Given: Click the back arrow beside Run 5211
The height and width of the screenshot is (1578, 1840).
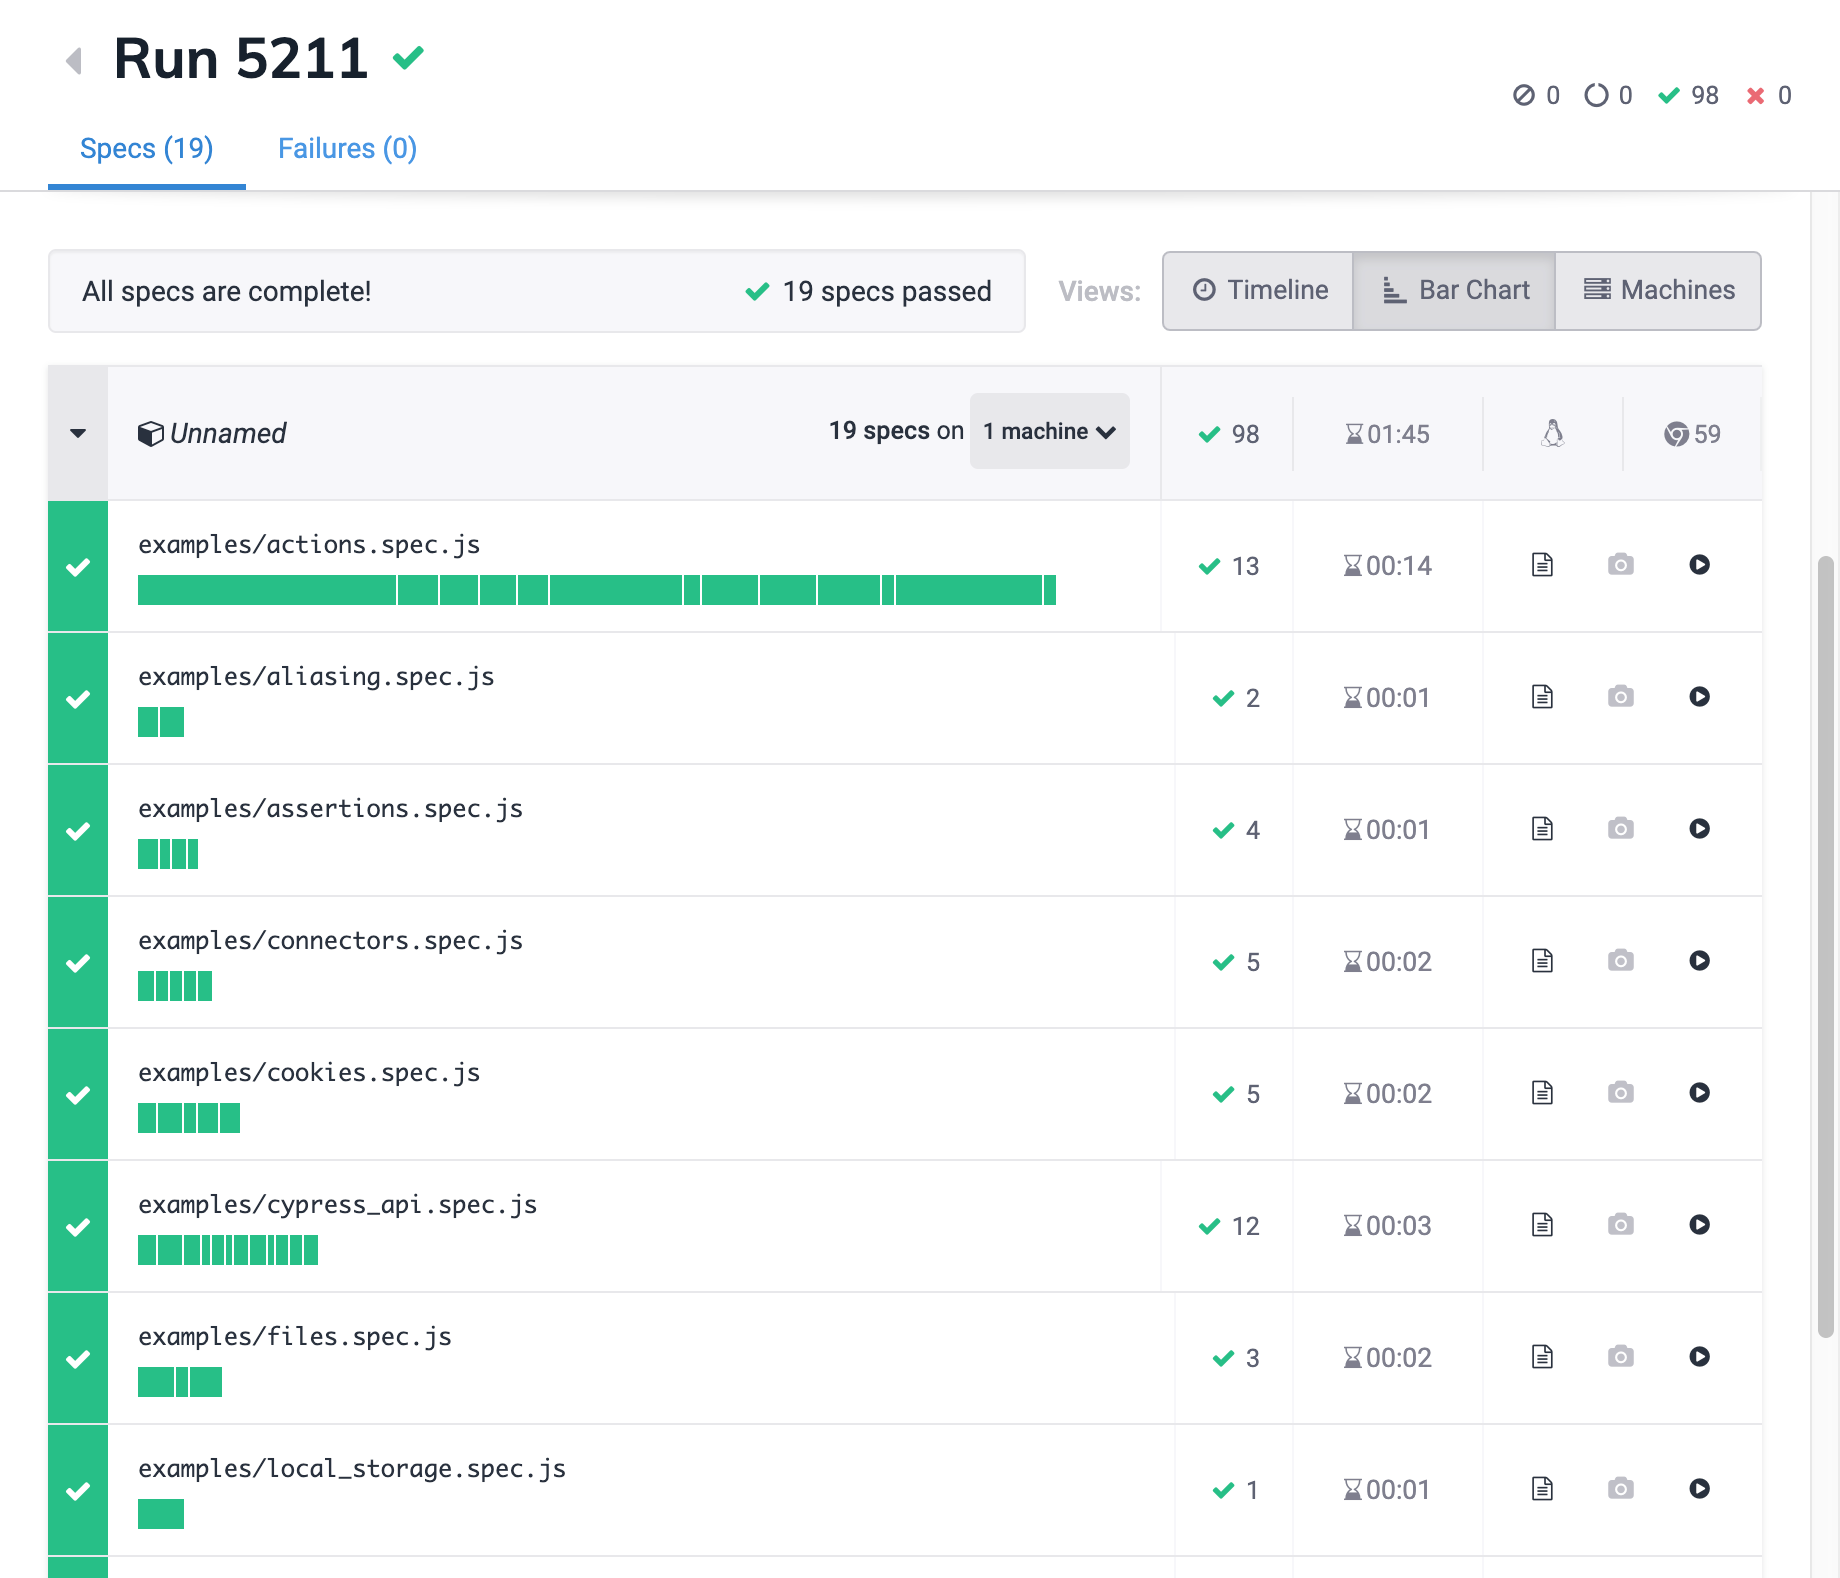Looking at the screenshot, I should (73, 61).
